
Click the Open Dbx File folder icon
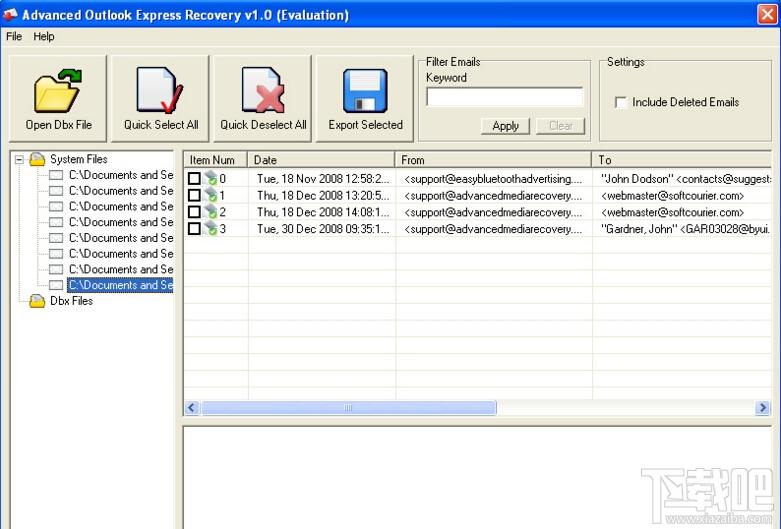click(58, 90)
